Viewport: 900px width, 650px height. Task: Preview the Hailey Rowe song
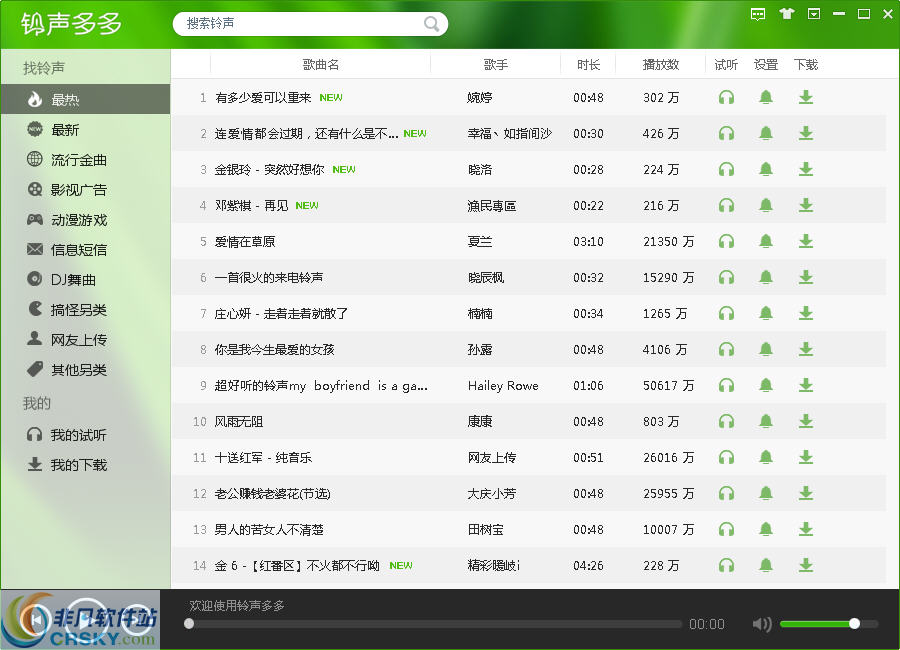(x=726, y=386)
